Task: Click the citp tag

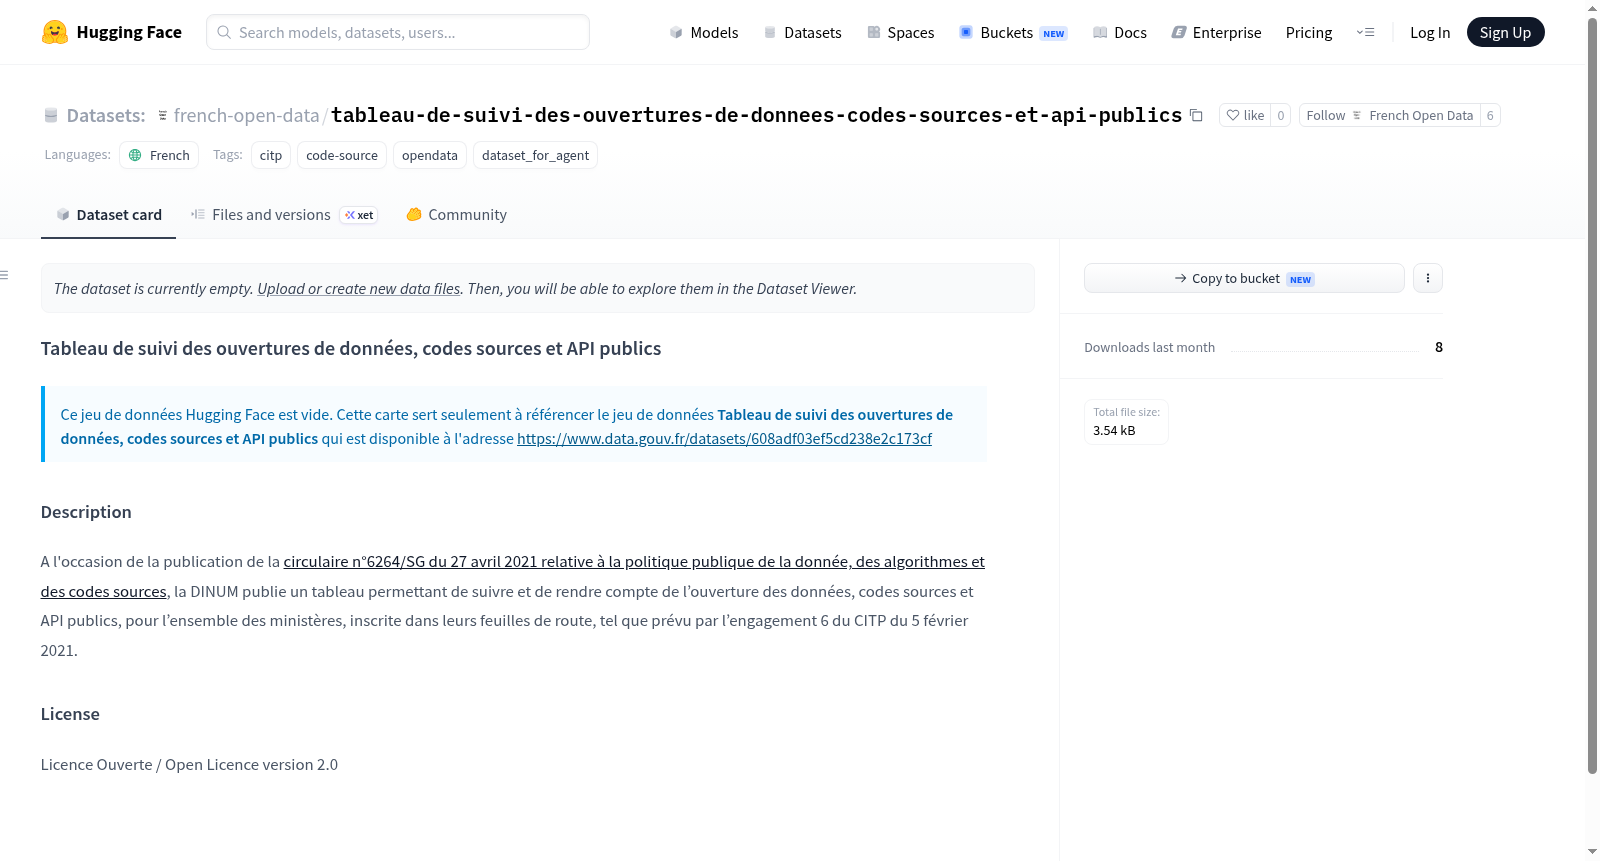Action: pyautogui.click(x=271, y=155)
